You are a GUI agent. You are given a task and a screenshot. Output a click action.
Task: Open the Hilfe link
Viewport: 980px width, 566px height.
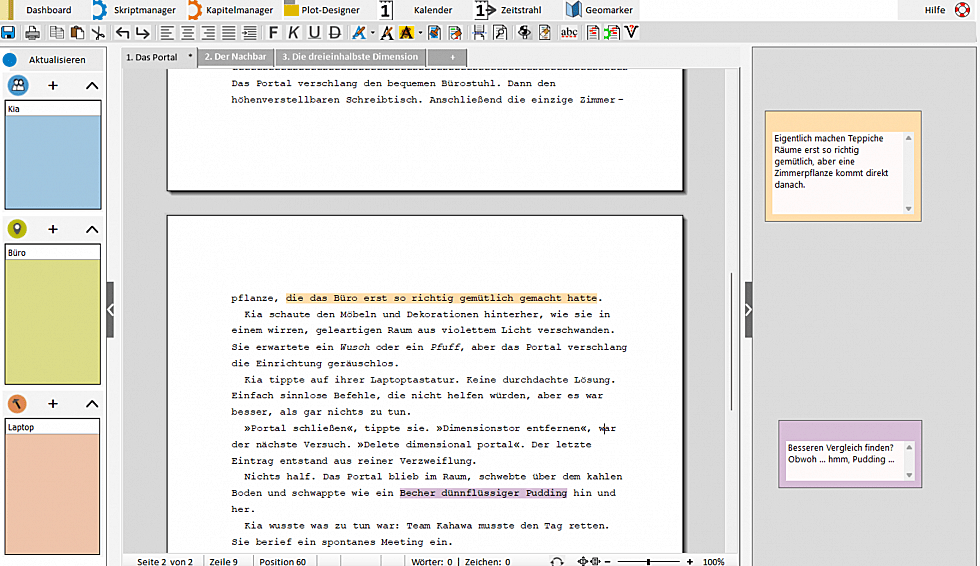[x=934, y=10]
